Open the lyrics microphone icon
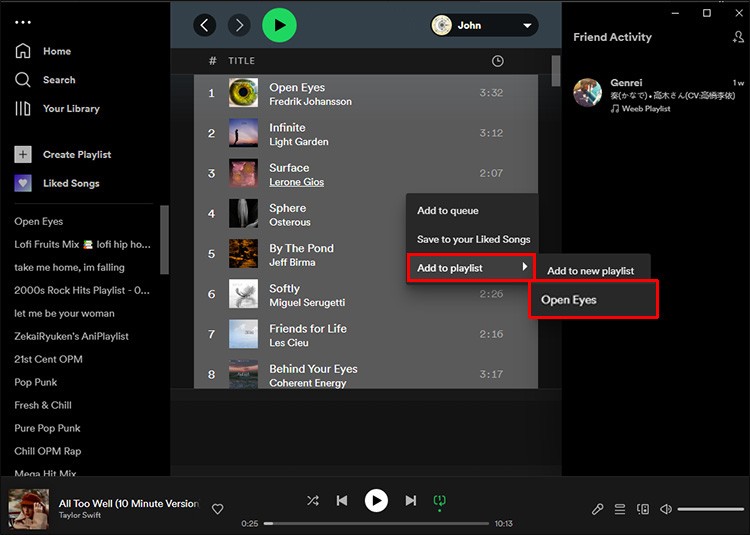The height and width of the screenshot is (535, 750). pyautogui.click(x=597, y=509)
